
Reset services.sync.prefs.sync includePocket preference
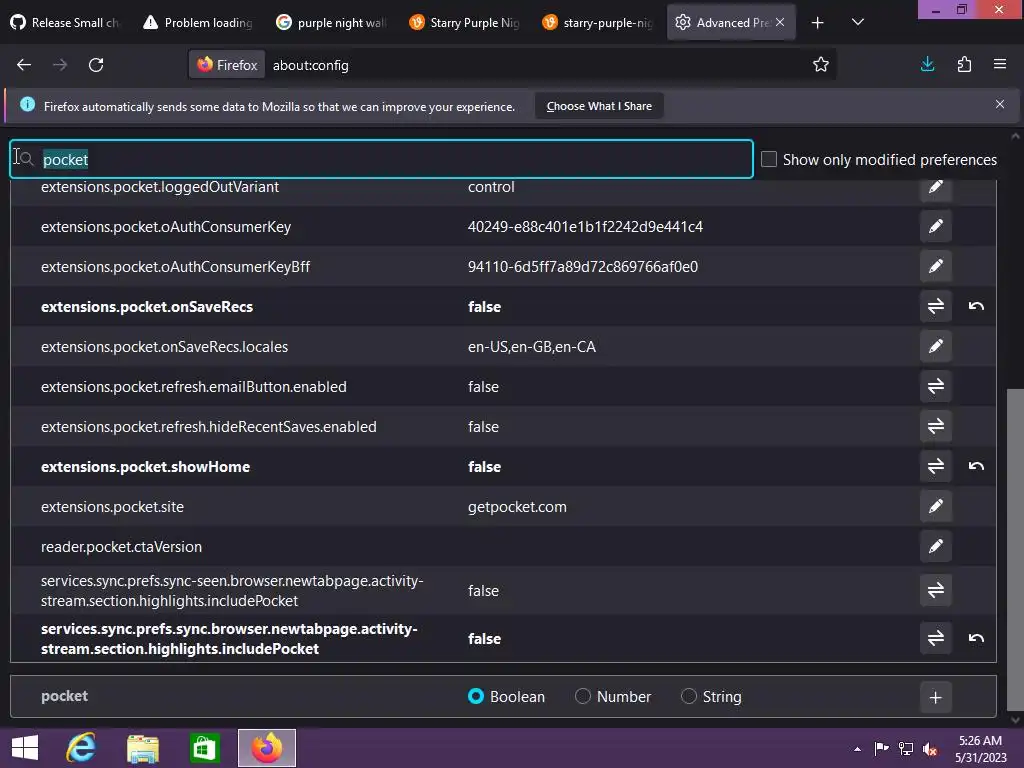(976, 638)
